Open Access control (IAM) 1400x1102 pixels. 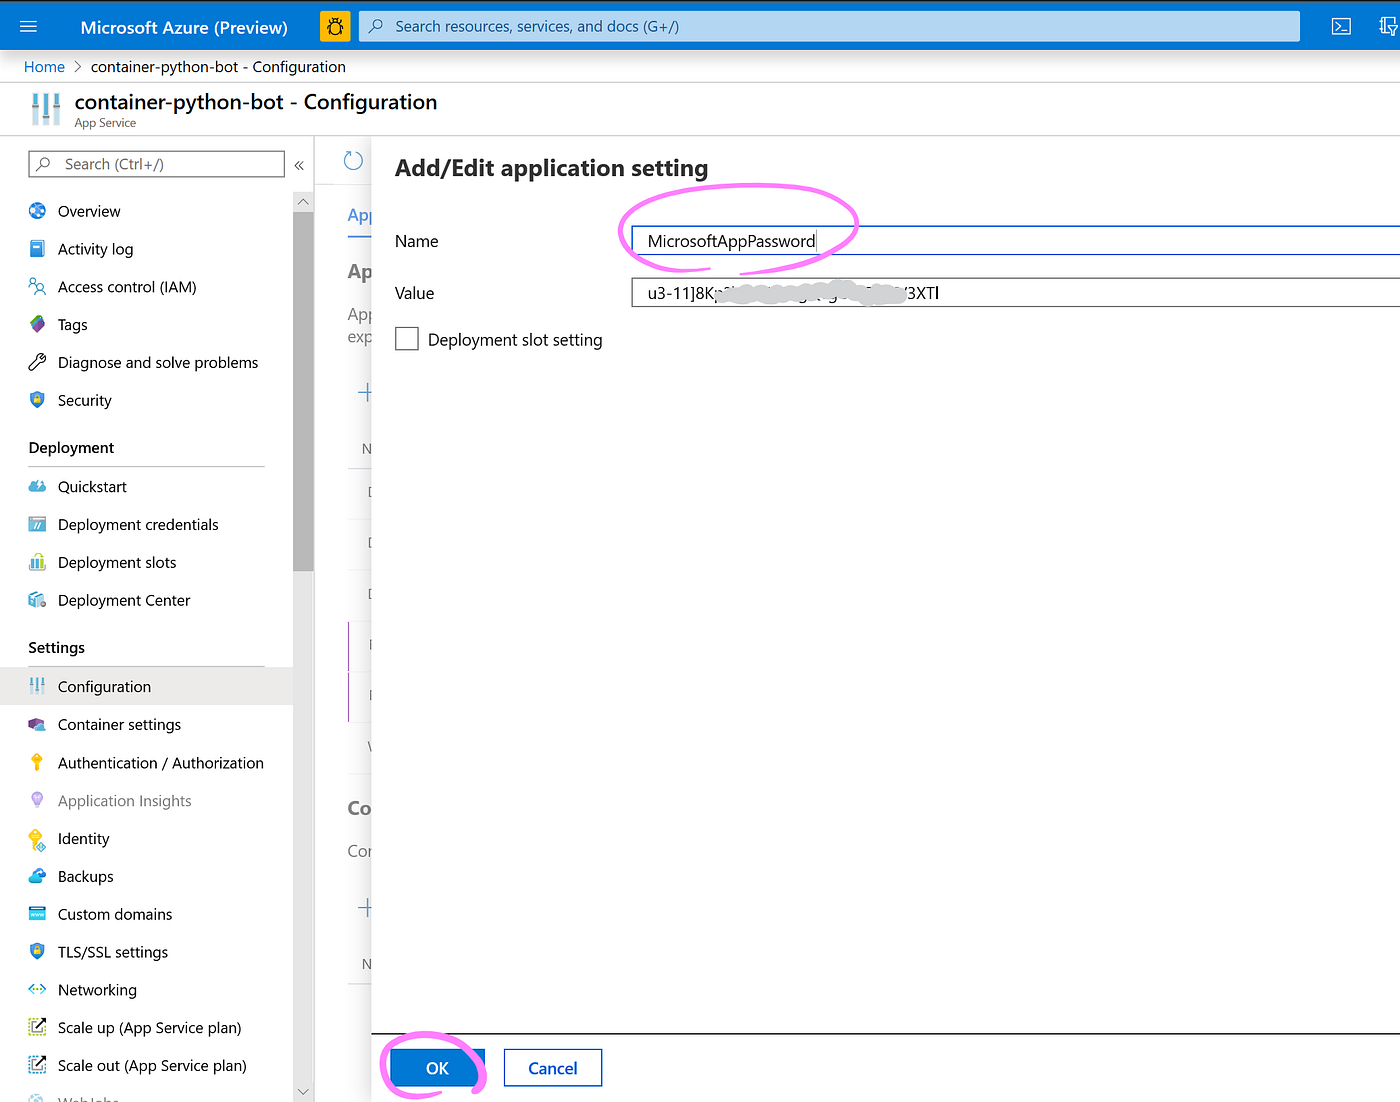tap(126, 287)
